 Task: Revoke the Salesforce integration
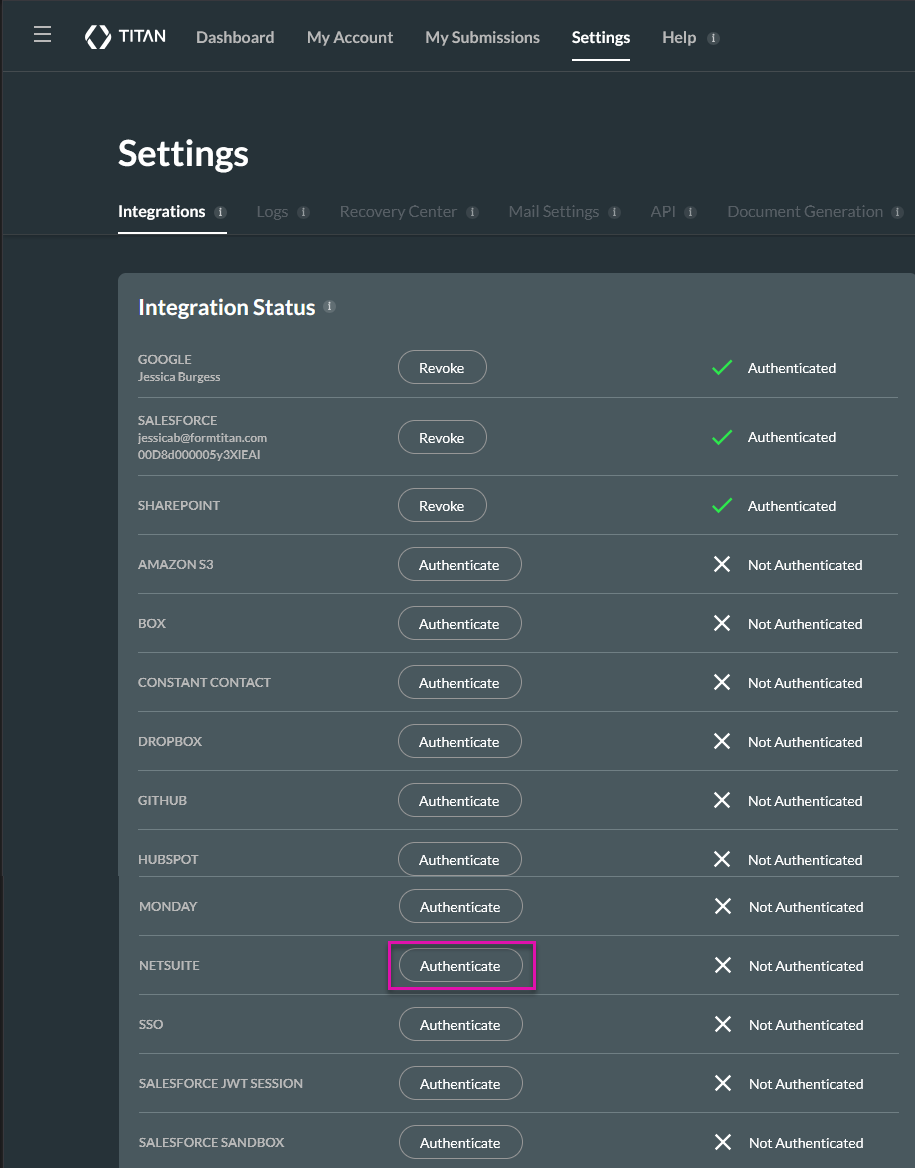(x=442, y=437)
